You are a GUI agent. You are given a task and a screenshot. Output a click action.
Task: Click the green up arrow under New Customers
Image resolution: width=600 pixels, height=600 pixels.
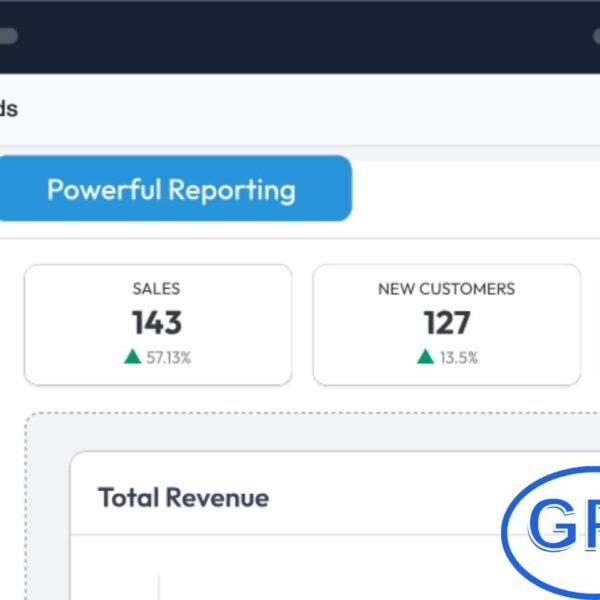[x=425, y=357]
